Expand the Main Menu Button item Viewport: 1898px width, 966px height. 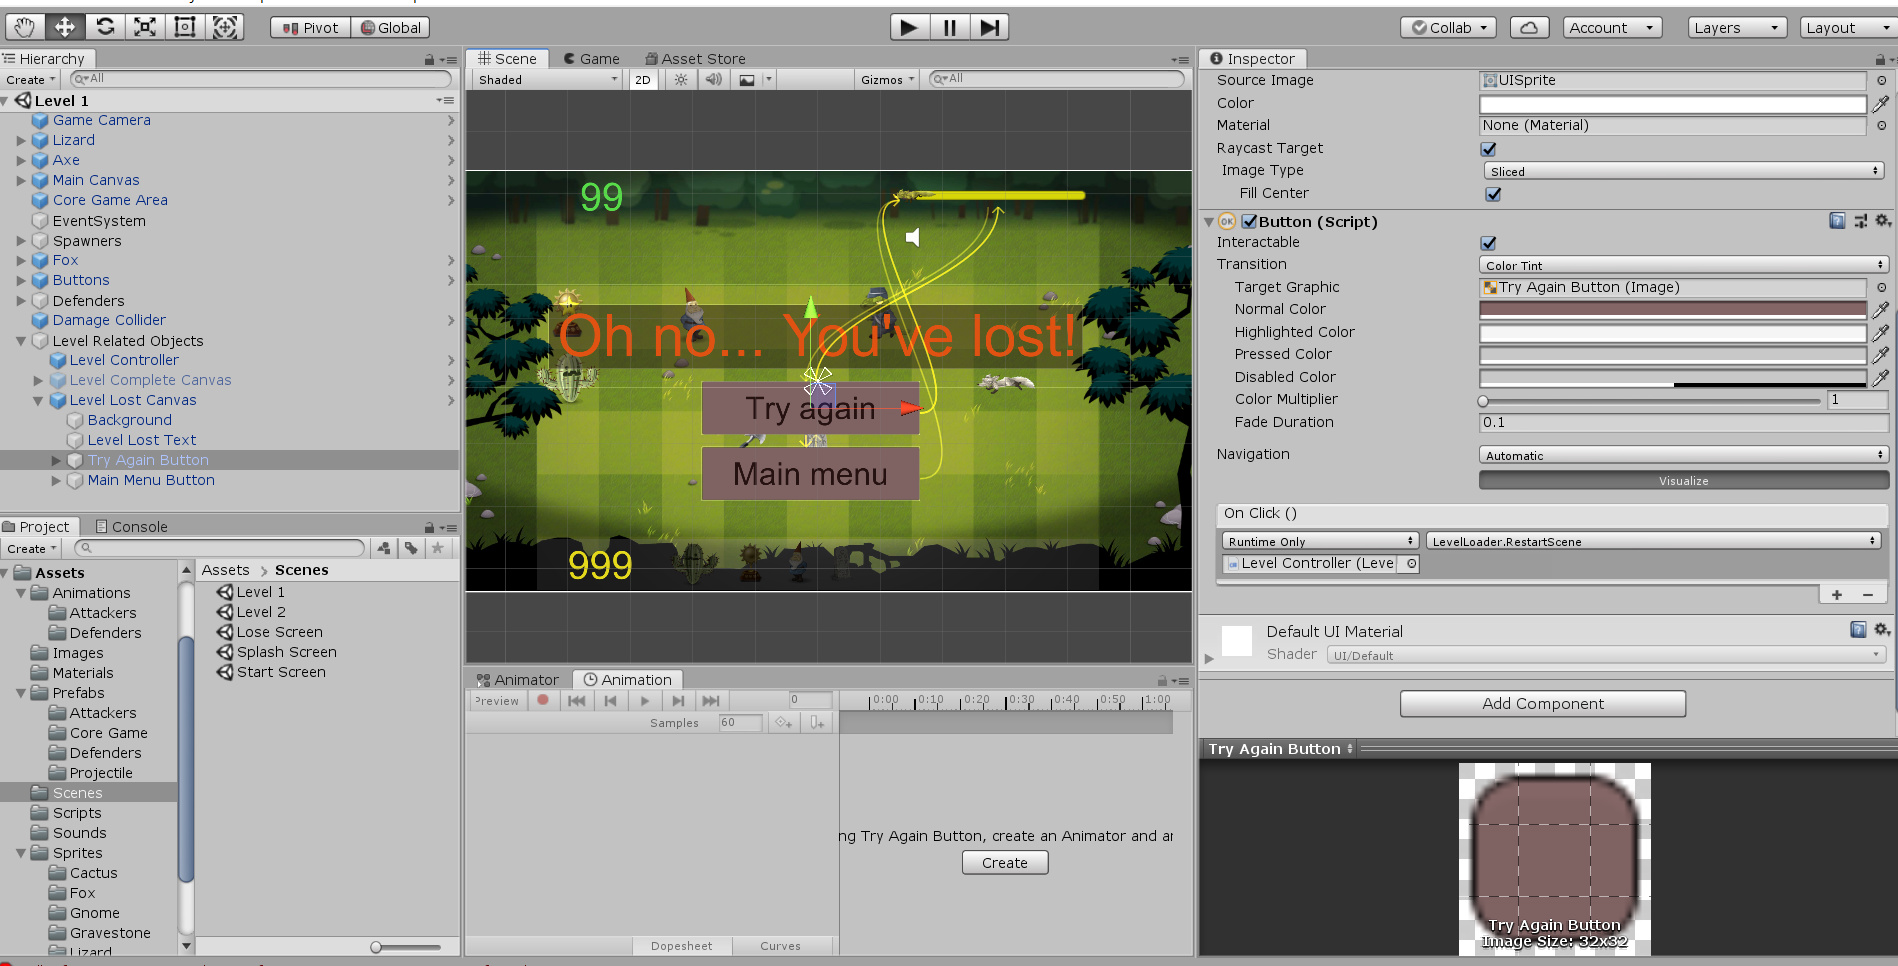(56, 481)
